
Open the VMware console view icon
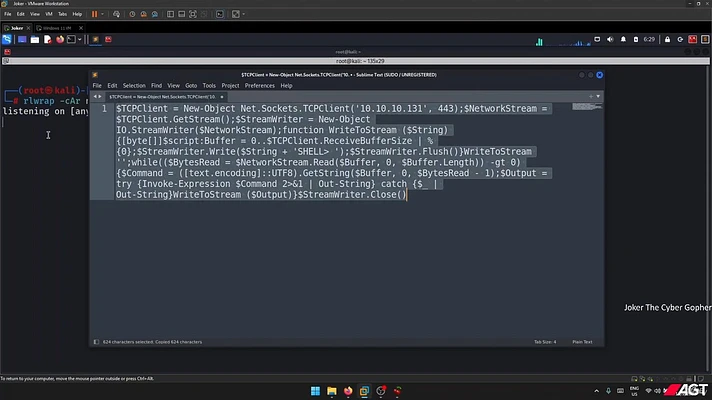(220, 14)
